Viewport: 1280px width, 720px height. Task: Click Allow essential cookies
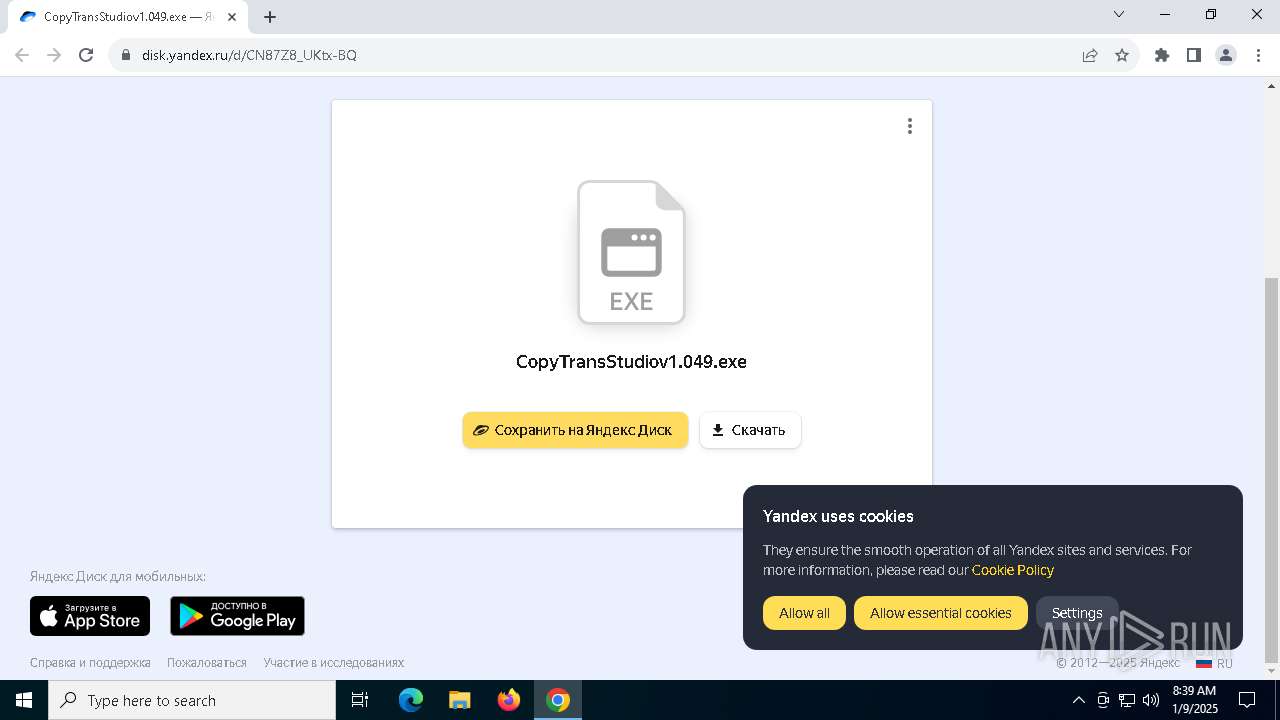coord(940,613)
